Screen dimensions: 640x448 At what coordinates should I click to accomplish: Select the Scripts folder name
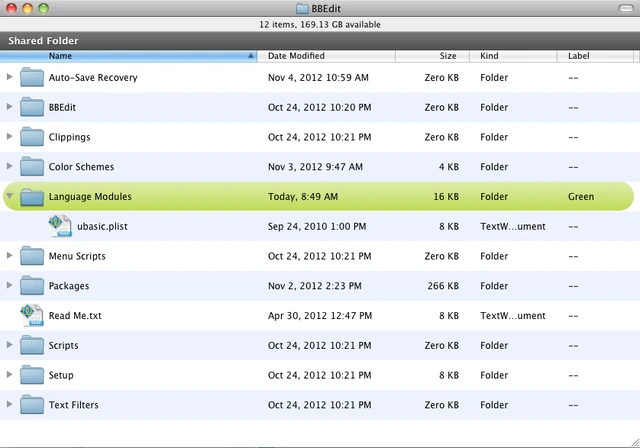64,346
